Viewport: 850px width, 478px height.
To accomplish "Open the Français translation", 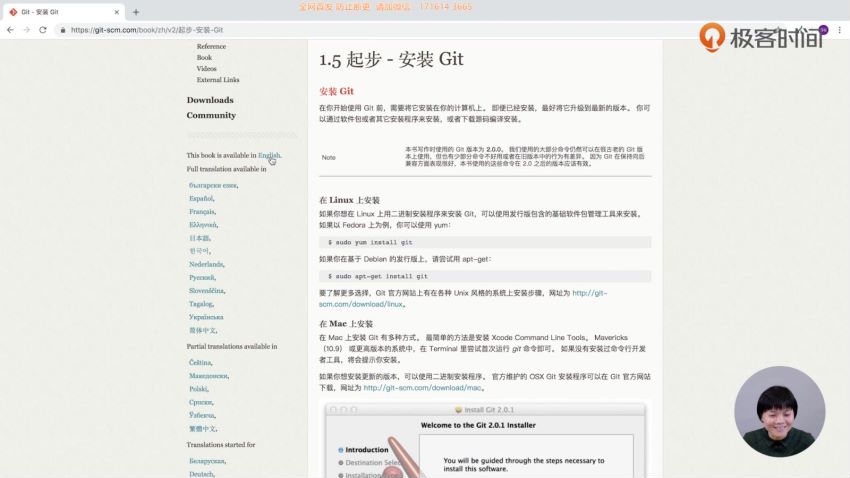I will [x=202, y=212].
